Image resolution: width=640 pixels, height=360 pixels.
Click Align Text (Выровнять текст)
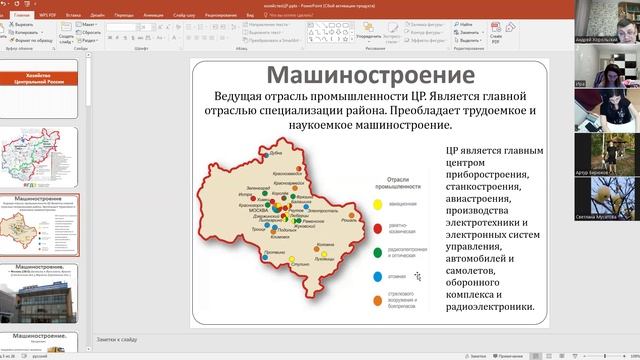(263, 32)
